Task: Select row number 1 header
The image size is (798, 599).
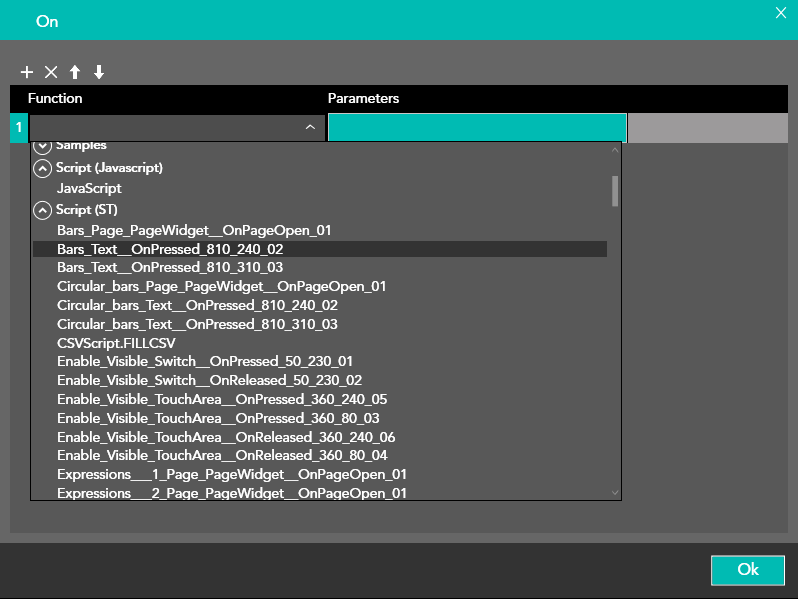Action: (x=19, y=128)
